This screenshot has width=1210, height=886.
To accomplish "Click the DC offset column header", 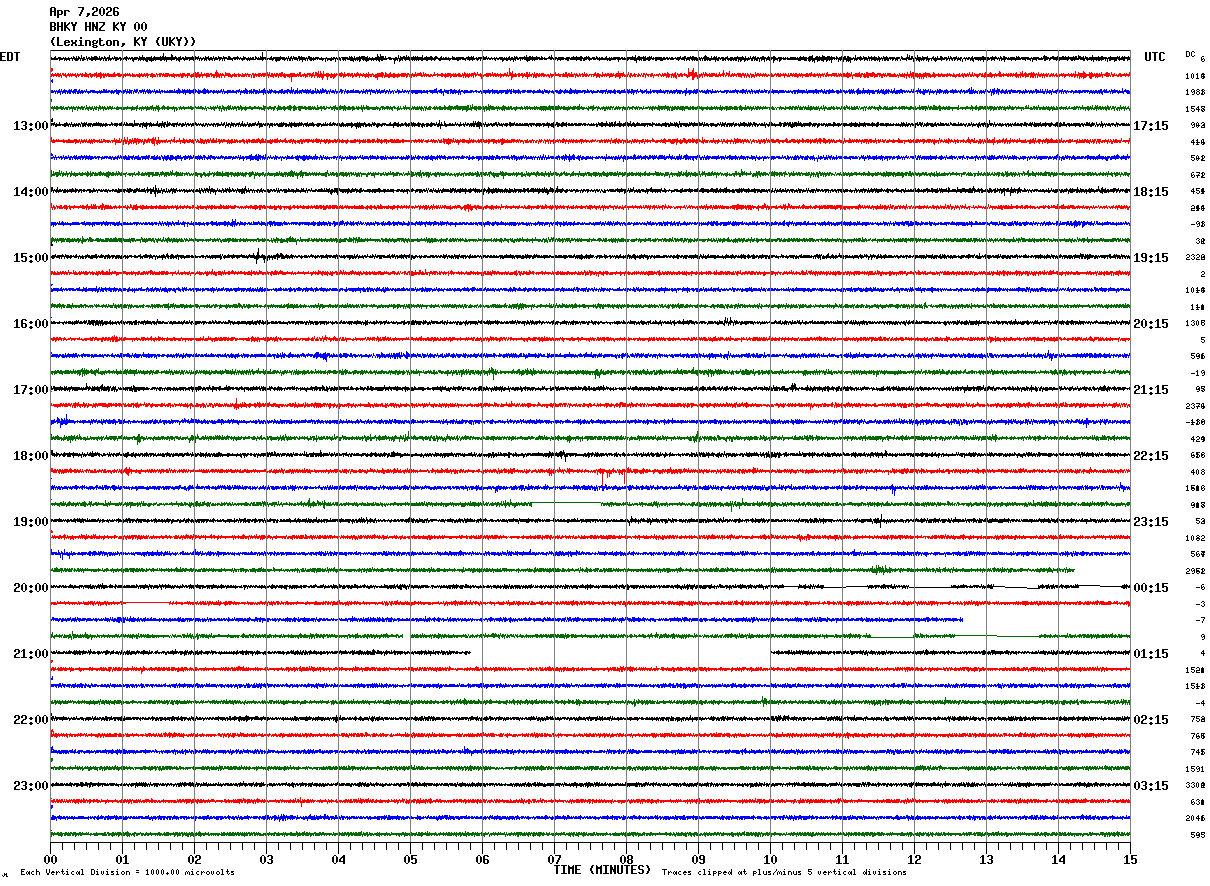I will click(x=1190, y=54).
